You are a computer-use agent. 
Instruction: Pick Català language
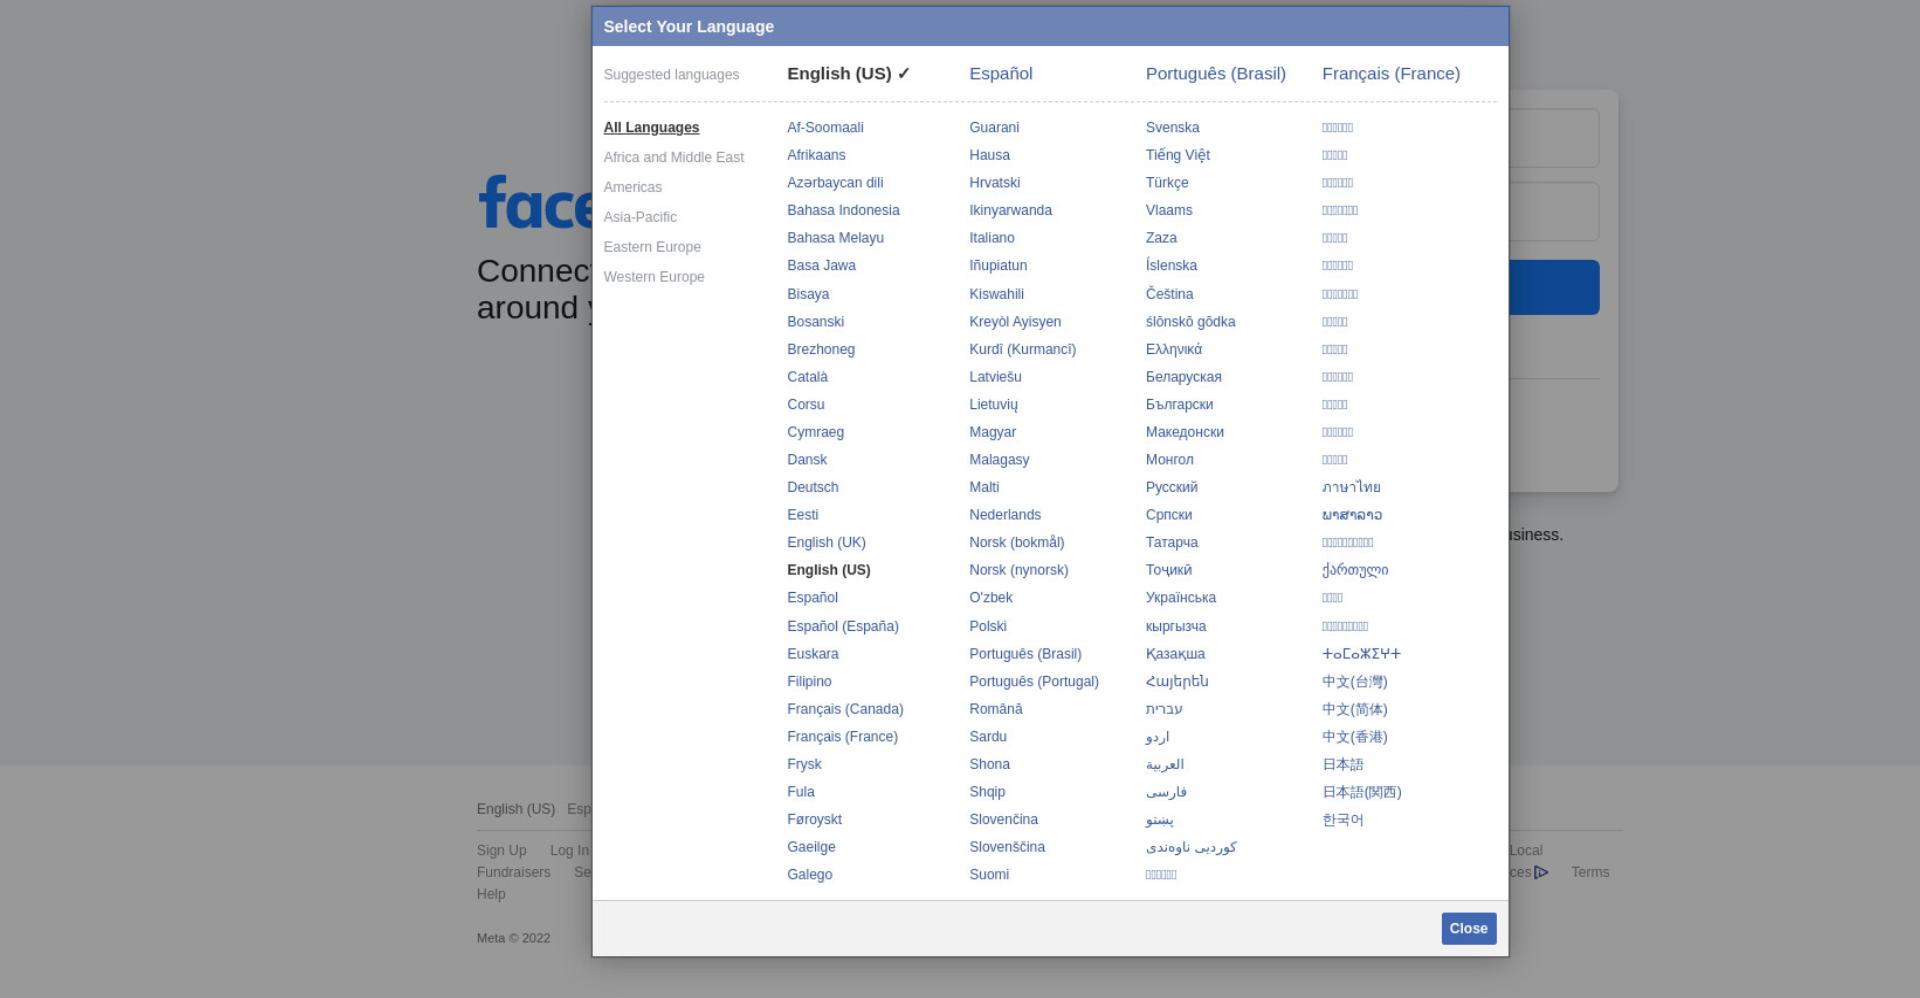(807, 377)
